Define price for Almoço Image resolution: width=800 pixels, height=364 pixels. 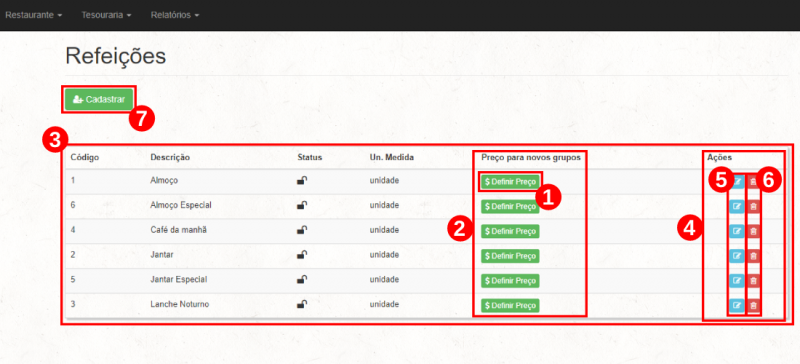[510, 181]
